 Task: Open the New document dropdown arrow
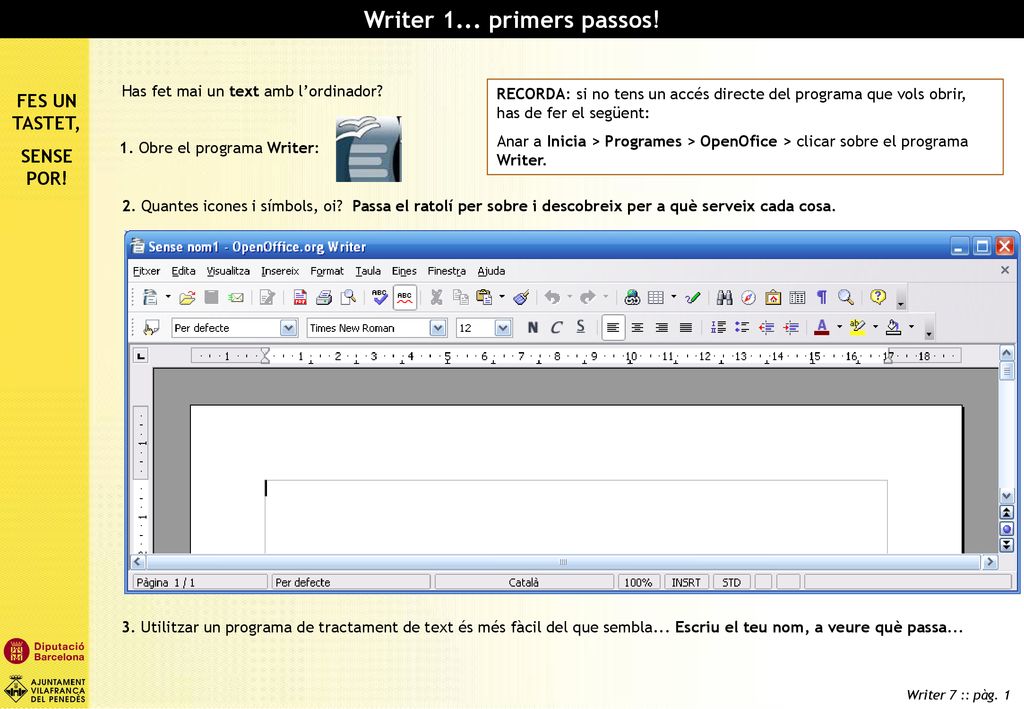click(168, 297)
